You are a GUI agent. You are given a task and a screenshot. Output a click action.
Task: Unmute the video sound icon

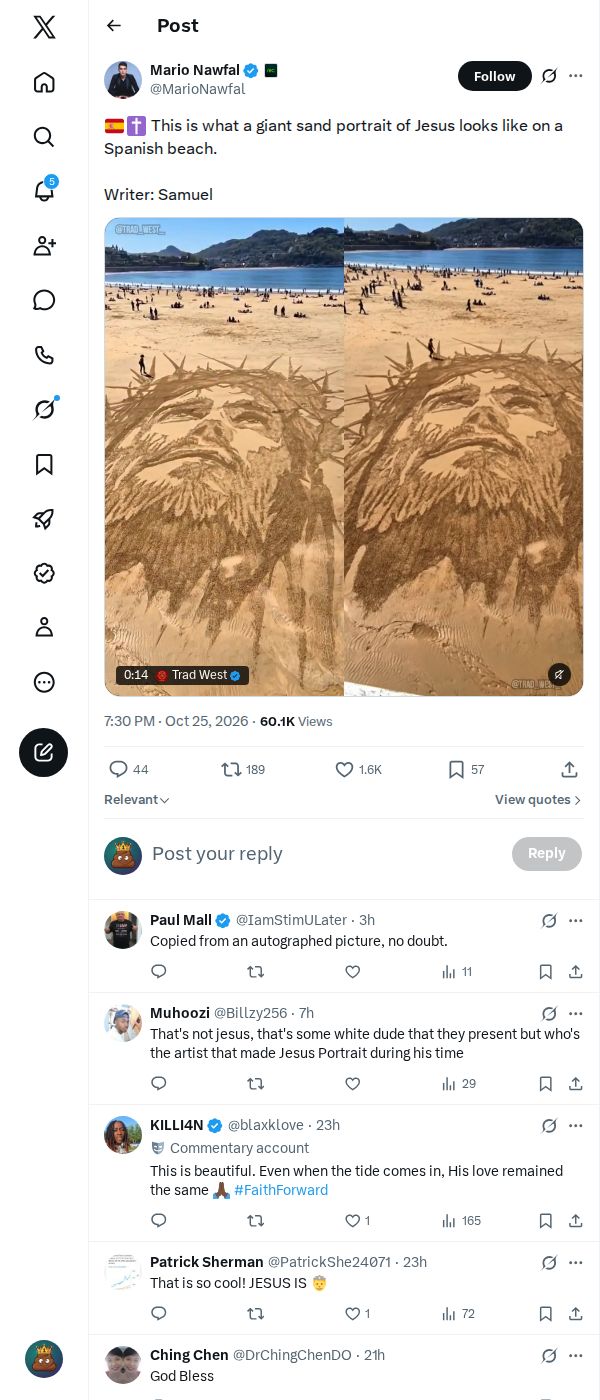pos(560,675)
